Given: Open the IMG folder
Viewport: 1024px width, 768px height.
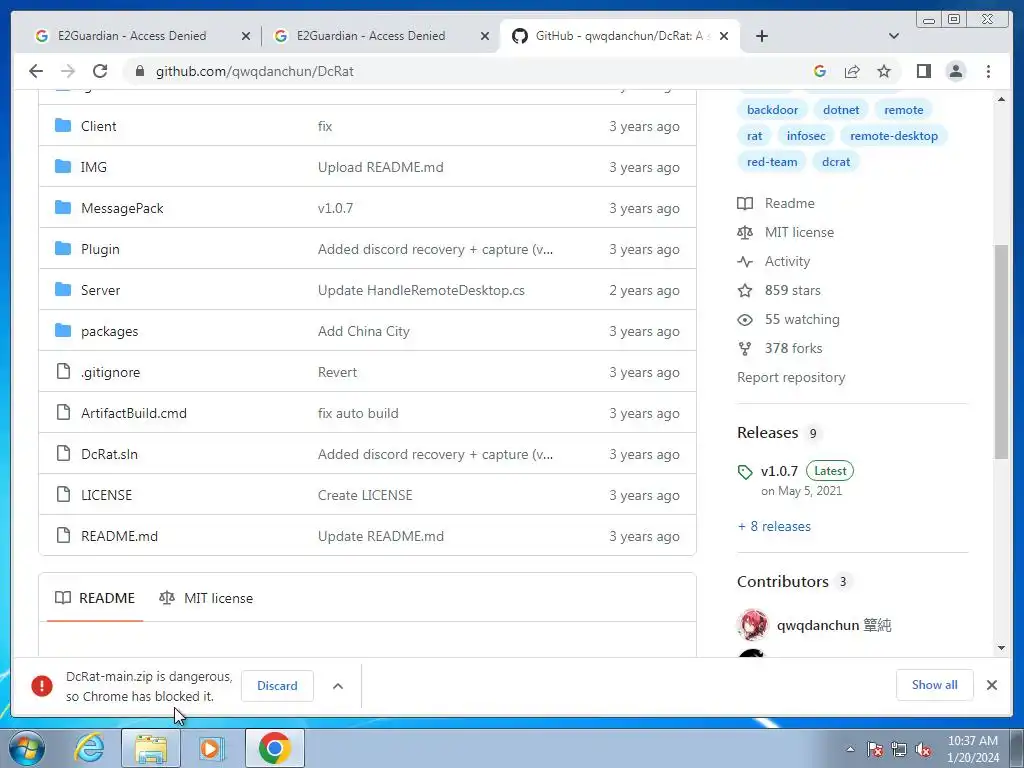Looking at the screenshot, I should [x=93, y=167].
